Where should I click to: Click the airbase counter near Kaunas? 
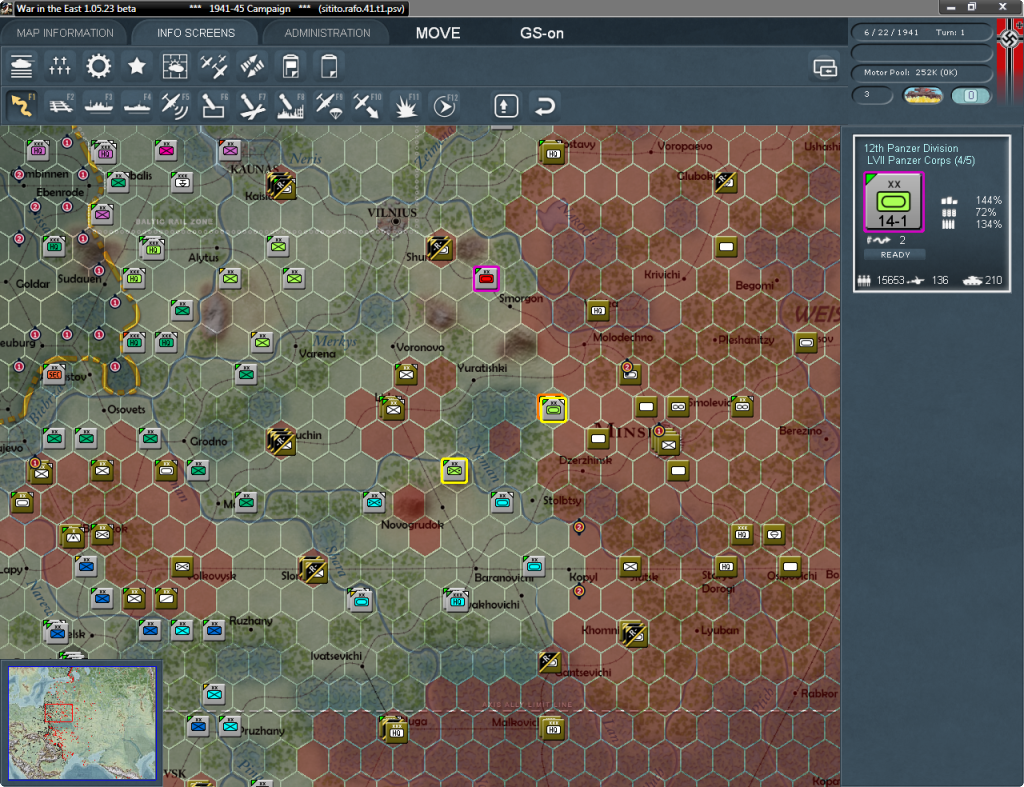pyautogui.click(x=281, y=186)
